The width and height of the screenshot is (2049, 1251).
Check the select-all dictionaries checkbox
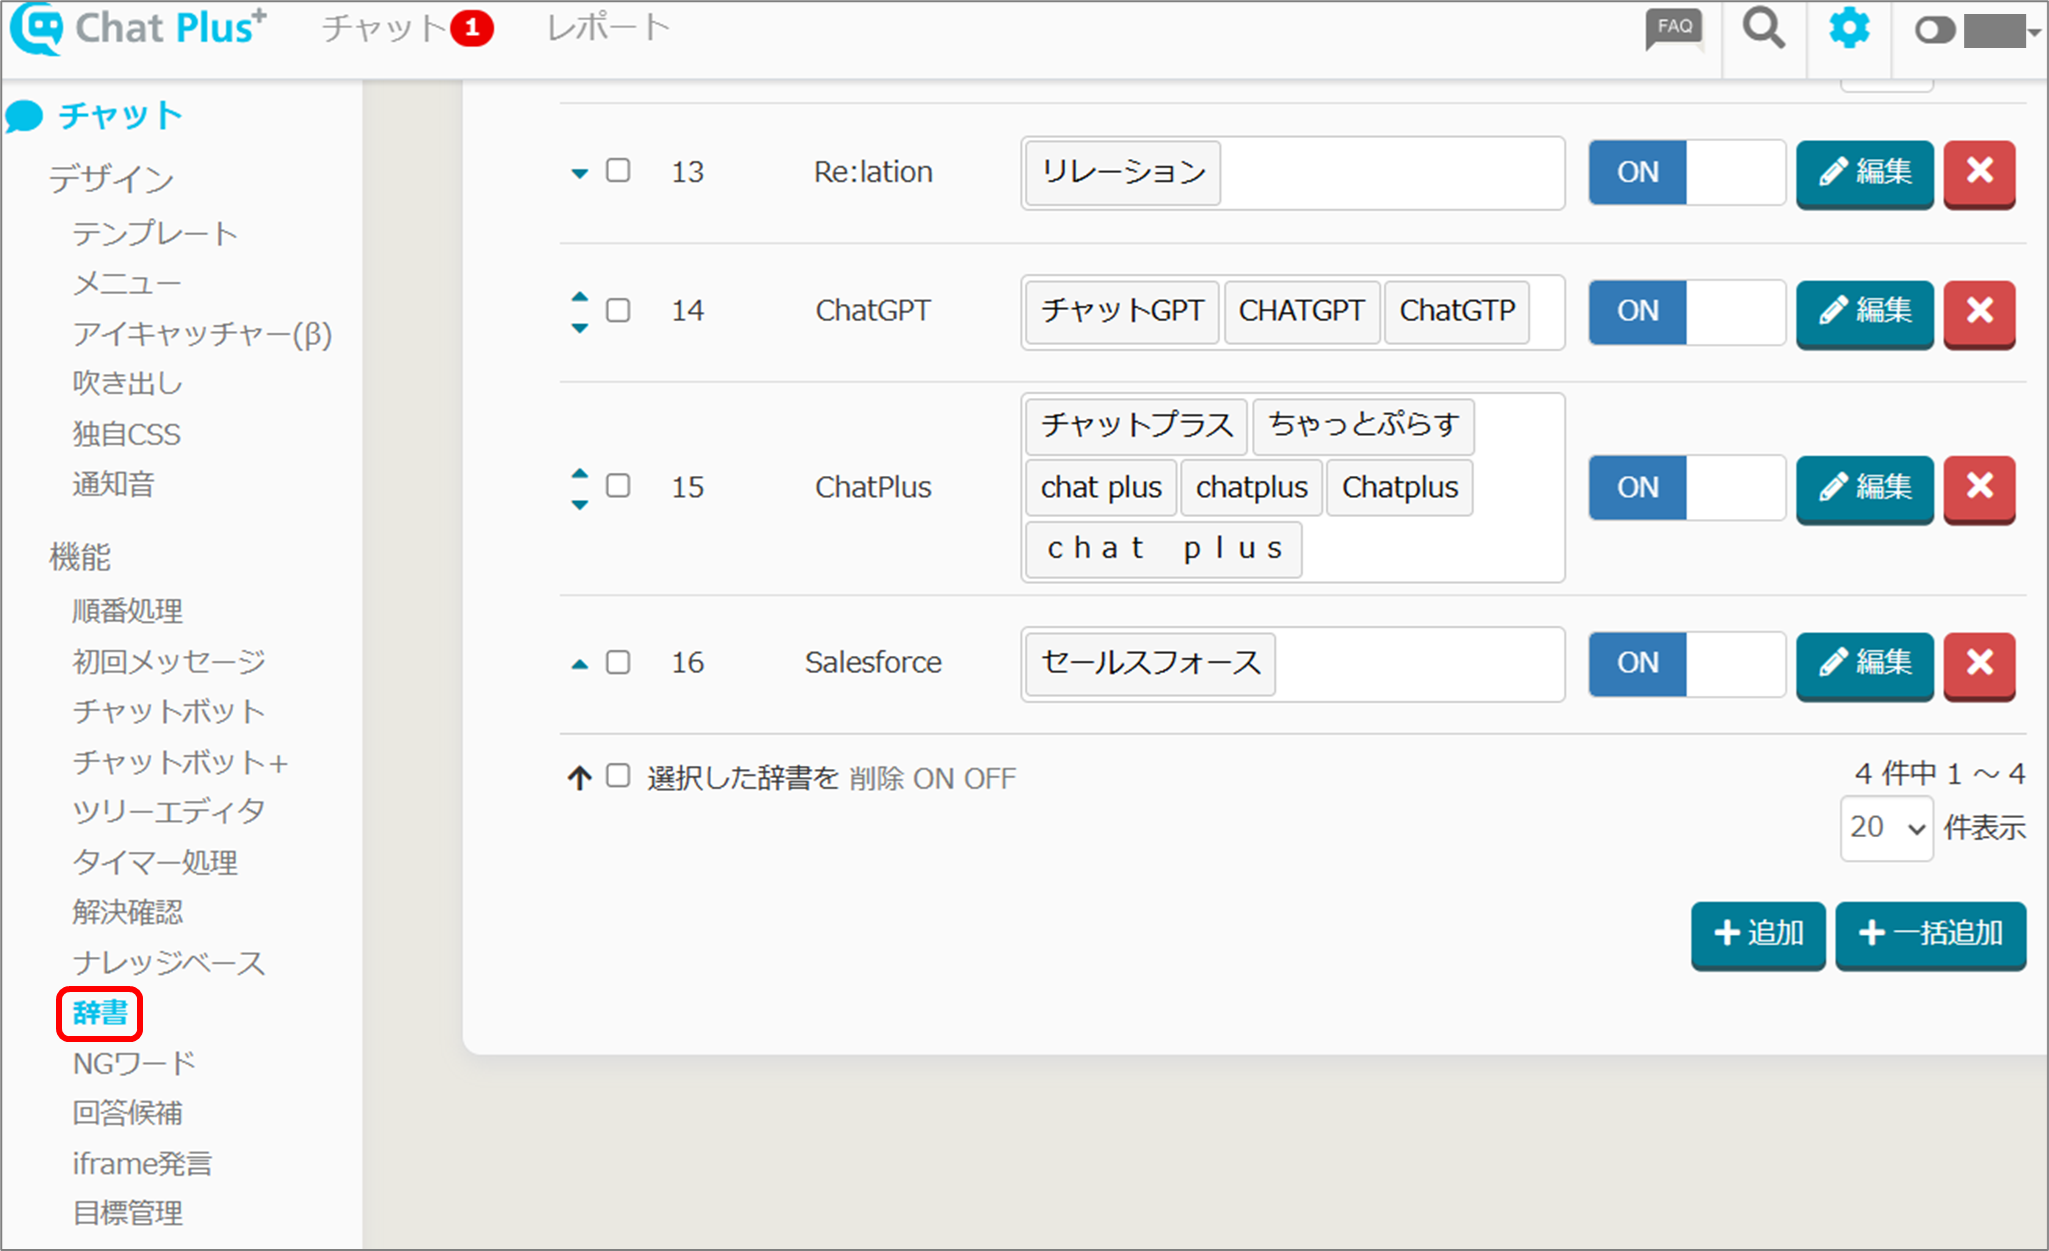tap(618, 776)
